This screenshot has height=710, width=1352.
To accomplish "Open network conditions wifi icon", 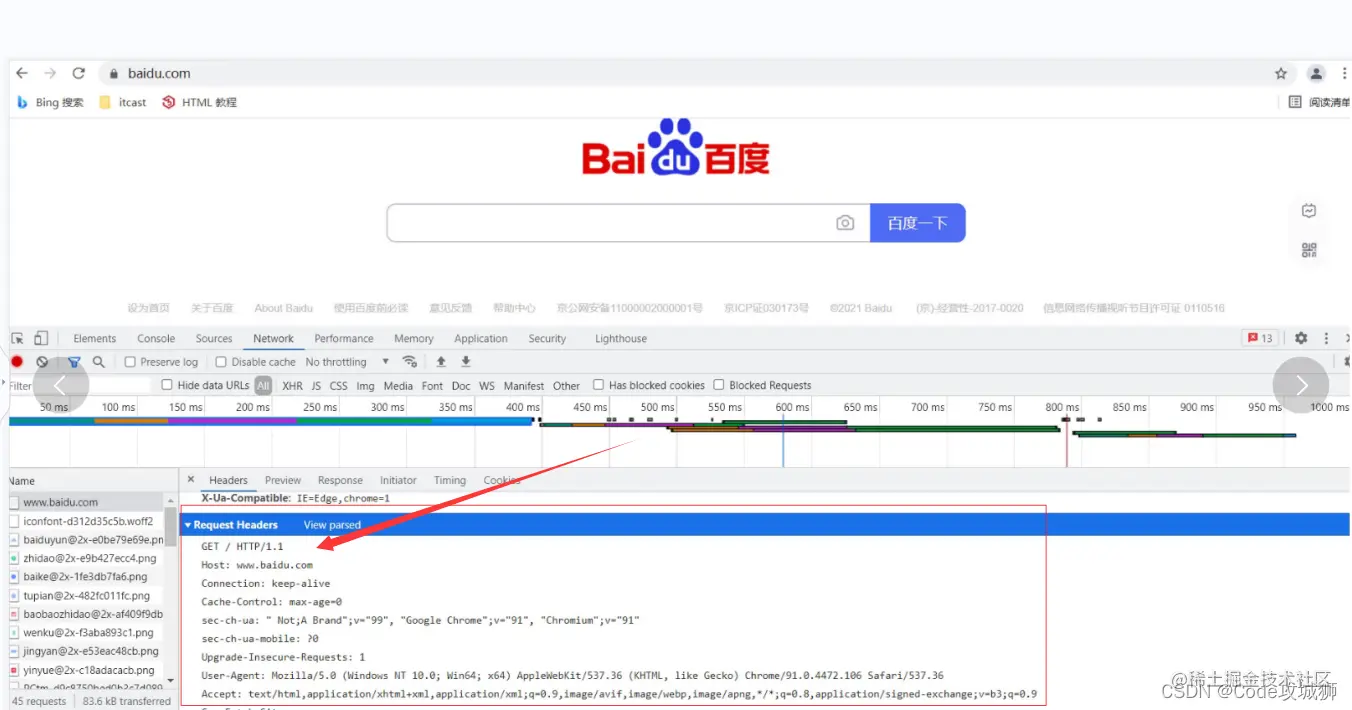I will click(409, 362).
